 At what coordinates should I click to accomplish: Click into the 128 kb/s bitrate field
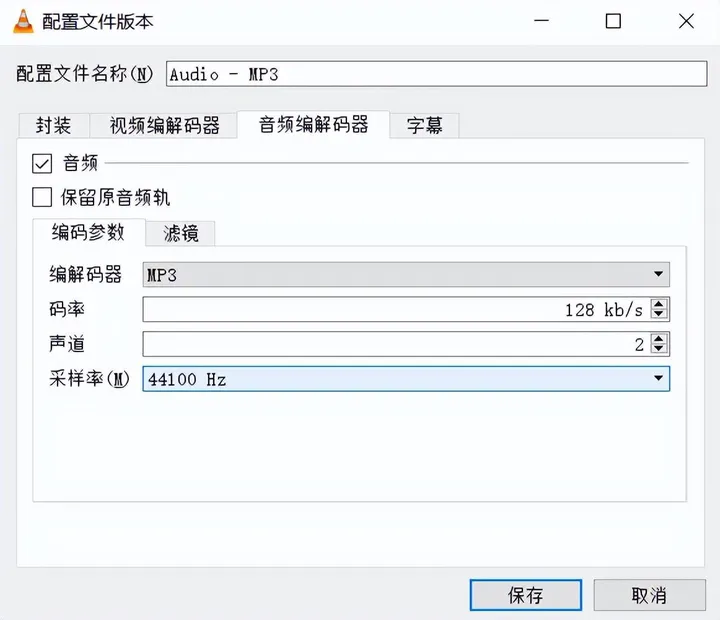click(x=396, y=310)
